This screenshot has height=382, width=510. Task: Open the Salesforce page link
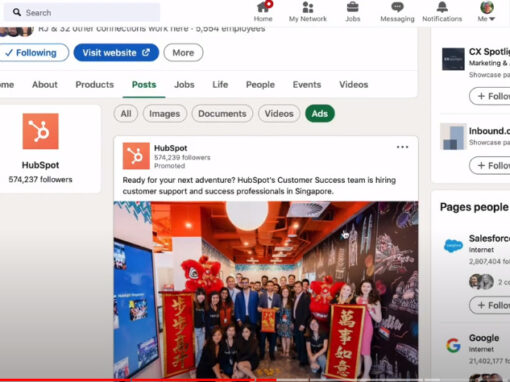point(489,238)
